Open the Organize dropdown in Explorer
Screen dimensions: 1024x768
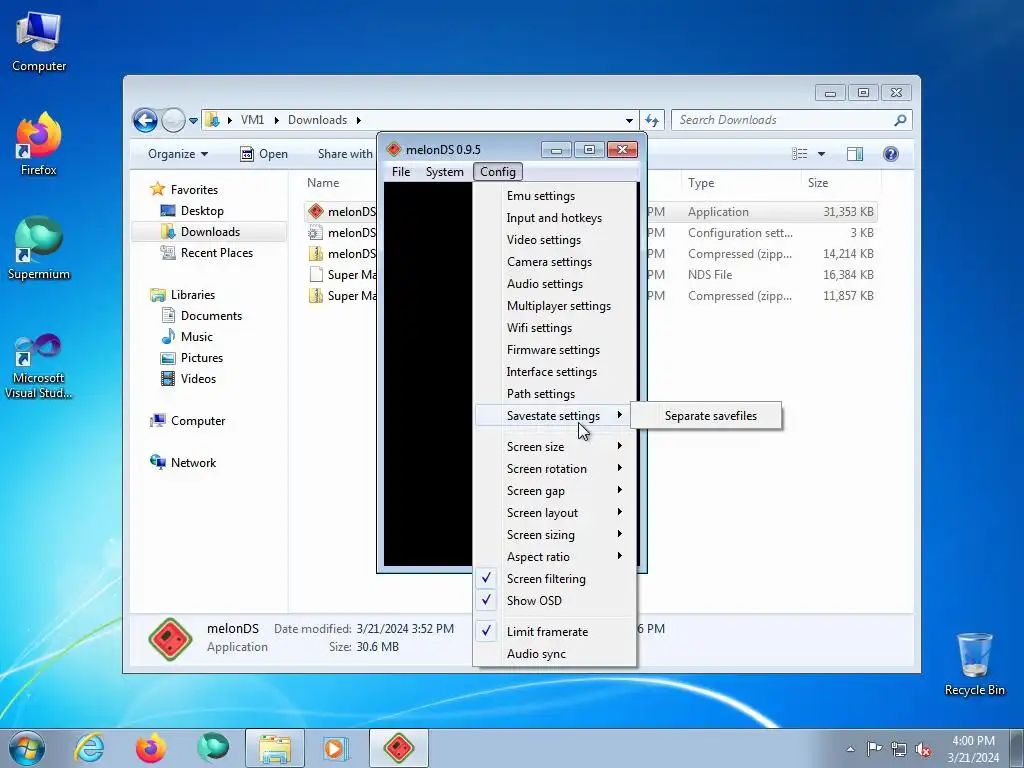tap(178, 154)
